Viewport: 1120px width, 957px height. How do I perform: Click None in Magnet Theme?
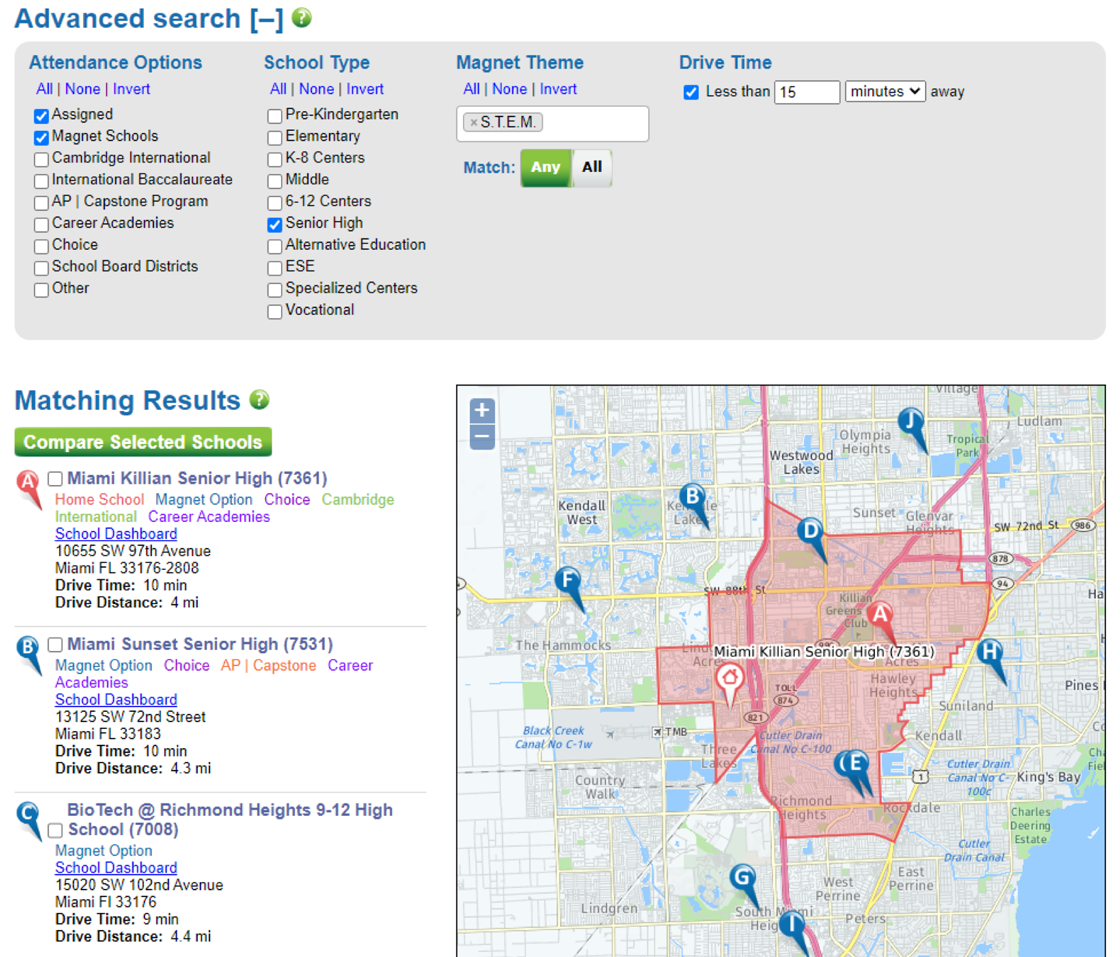[509, 89]
